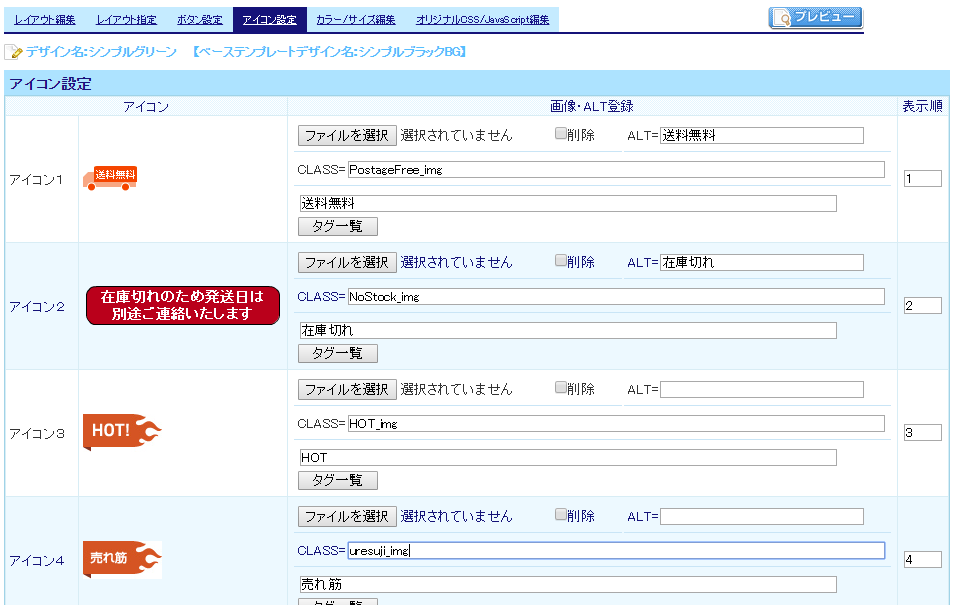Click the red 在庫切れ notice icon image
This screenshot has width=958, height=605.
pyautogui.click(x=183, y=305)
